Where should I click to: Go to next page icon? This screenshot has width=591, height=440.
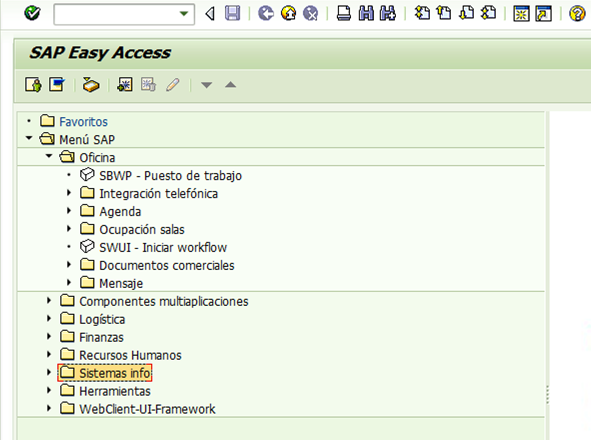click(466, 14)
